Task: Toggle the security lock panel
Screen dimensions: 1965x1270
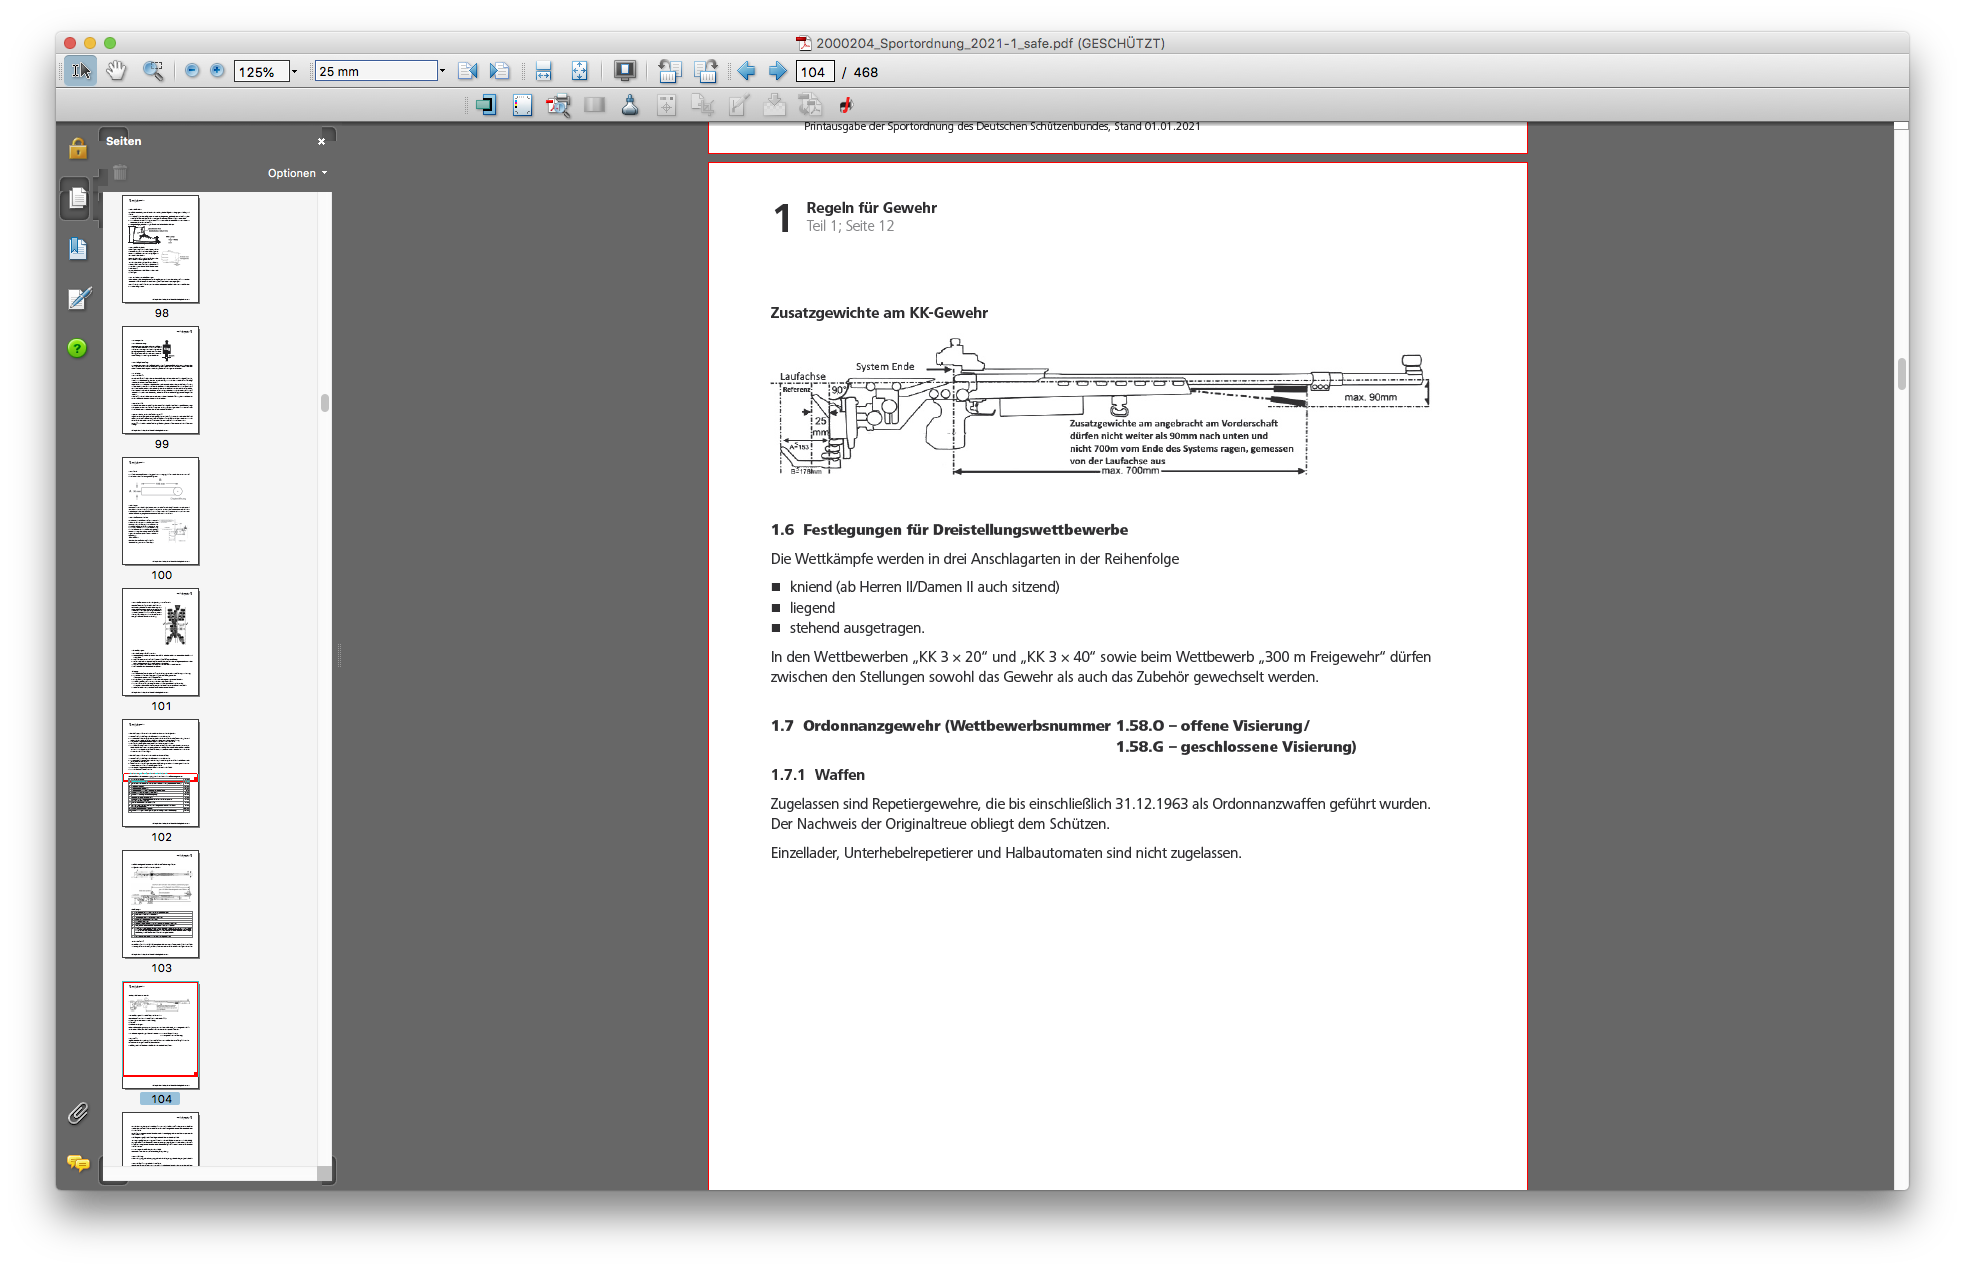Action: pyautogui.click(x=78, y=149)
